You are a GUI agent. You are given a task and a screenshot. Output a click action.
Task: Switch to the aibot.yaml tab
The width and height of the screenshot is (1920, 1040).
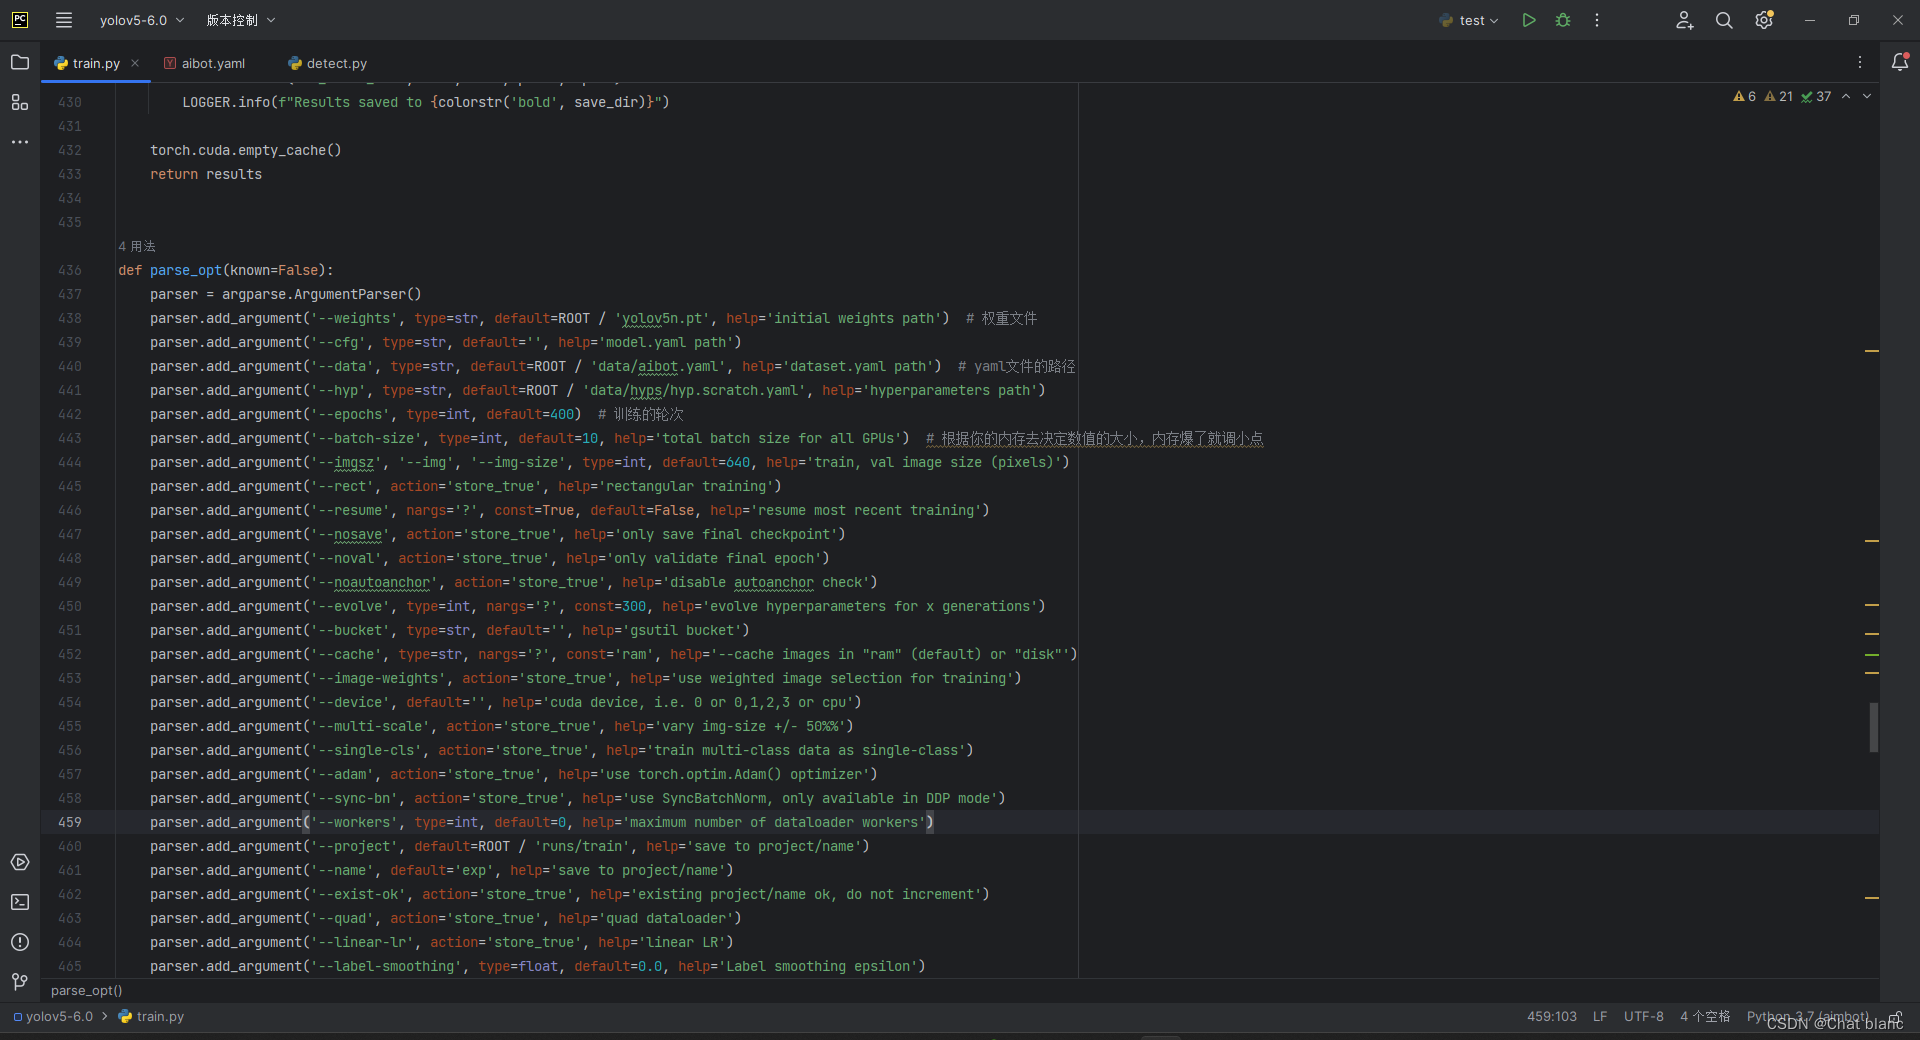pyautogui.click(x=205, y=63)
